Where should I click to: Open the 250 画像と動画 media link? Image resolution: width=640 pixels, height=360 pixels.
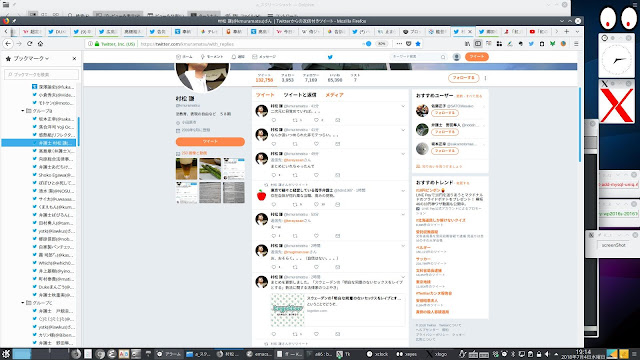(x=194, y=153)
